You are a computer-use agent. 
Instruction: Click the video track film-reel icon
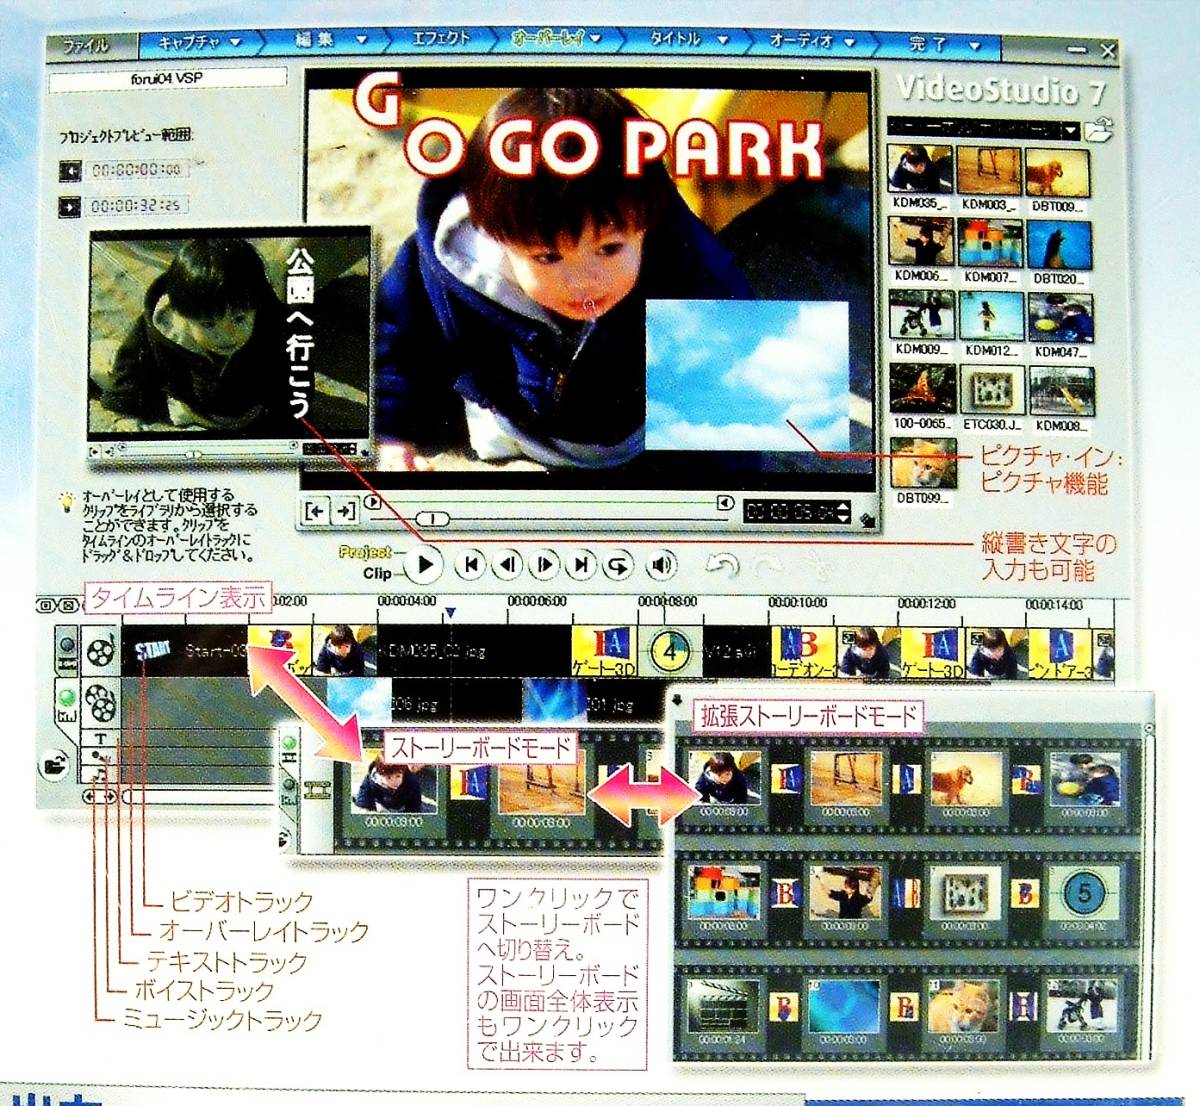[100, 652]
